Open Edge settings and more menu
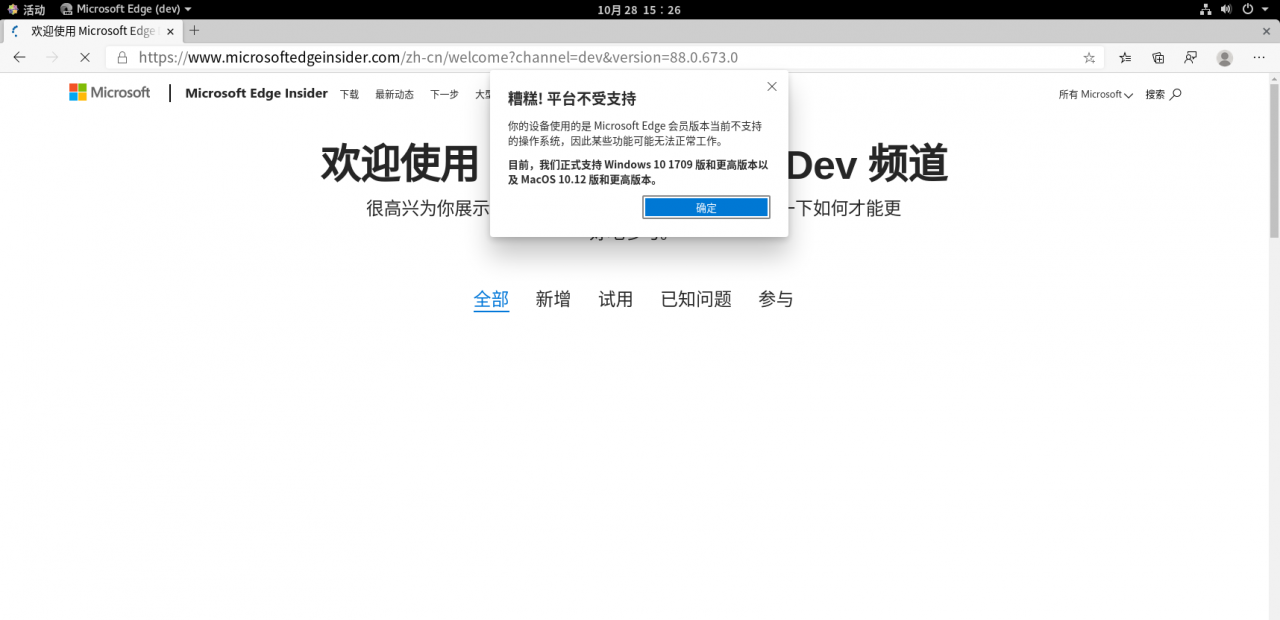This screenshot has width=1280, height=620. coord(1258,58)
